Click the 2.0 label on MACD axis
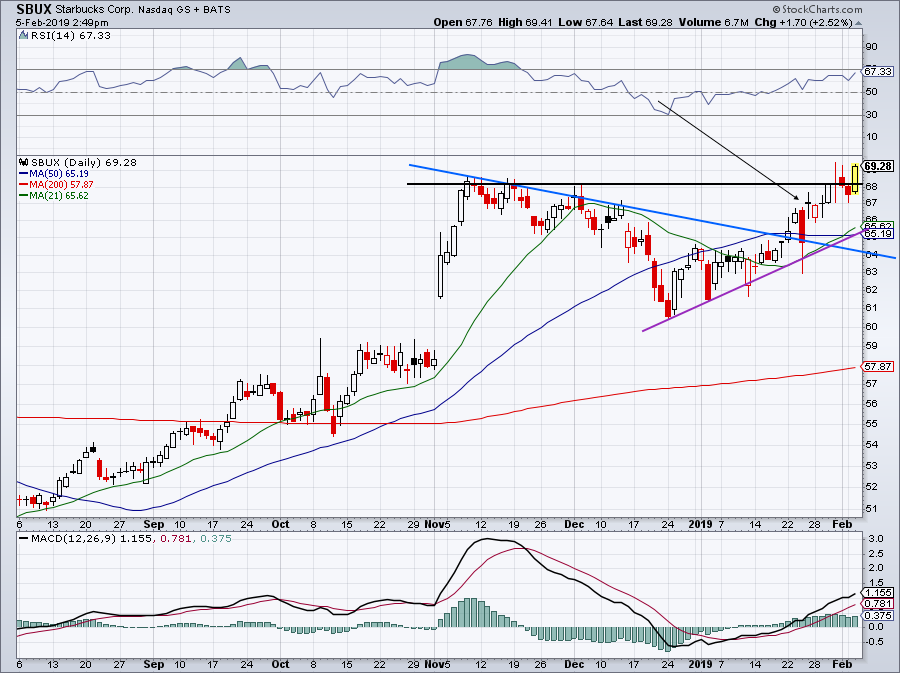The image size is (900, 673). point(875,567)
